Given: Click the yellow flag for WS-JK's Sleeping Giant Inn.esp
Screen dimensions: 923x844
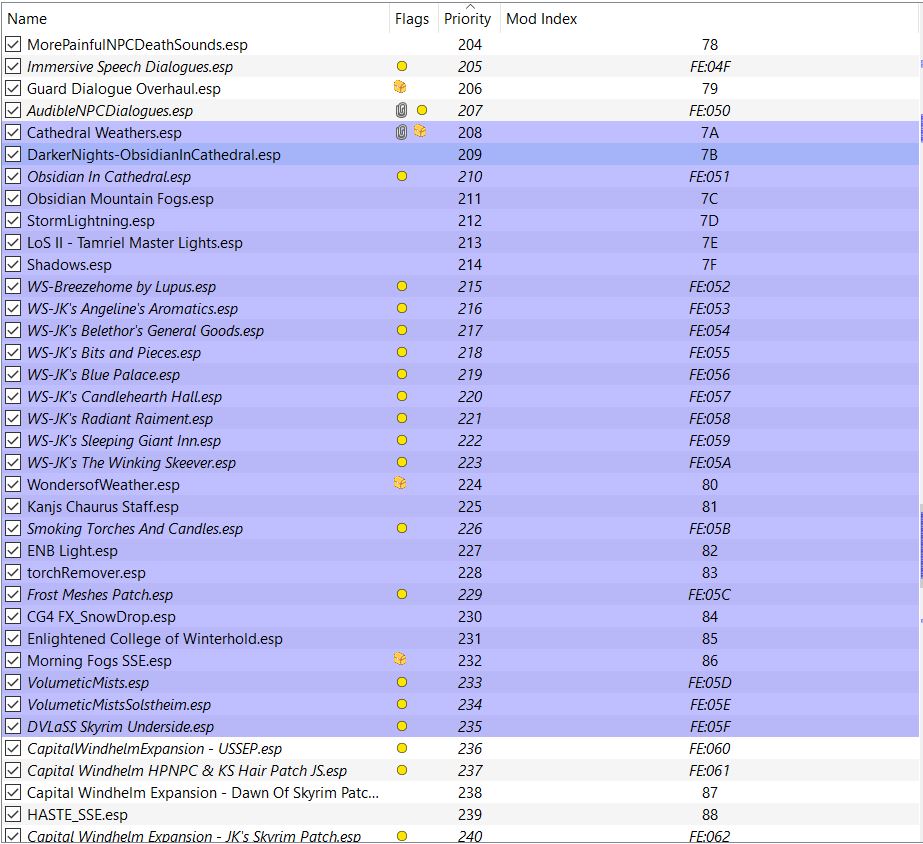Looking at the screenshot, I should click(x=402, y=440).
